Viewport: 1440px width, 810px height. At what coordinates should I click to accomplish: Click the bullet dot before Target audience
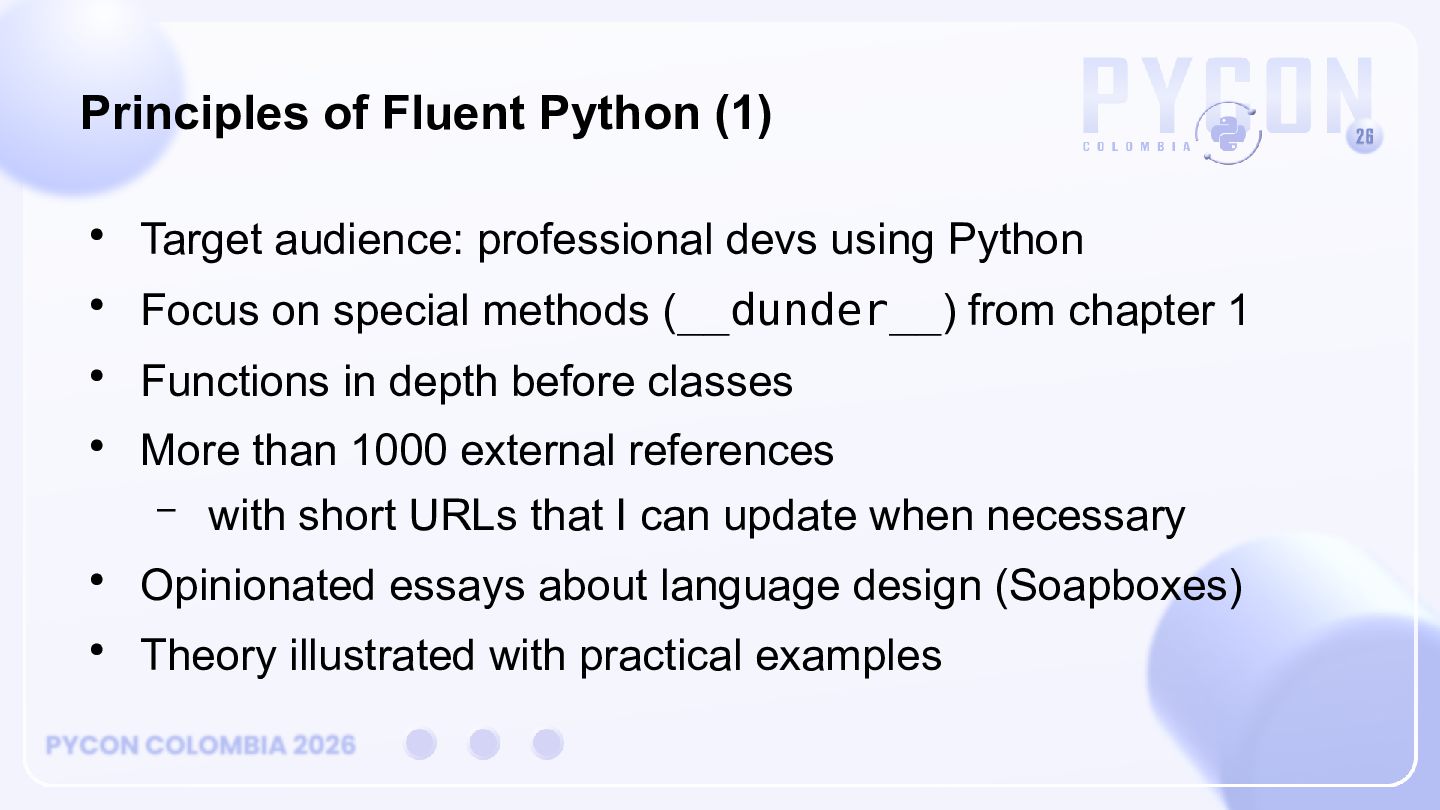pyautogui.click(x=96, y=236)
